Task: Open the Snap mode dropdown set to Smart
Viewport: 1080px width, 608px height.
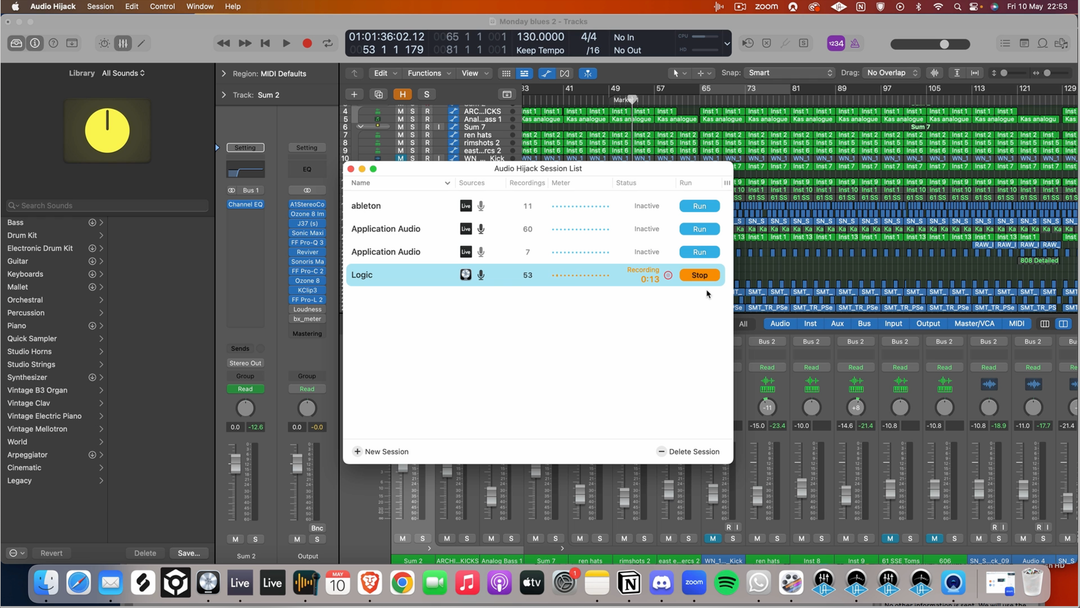Action: [x=790, y=73]
